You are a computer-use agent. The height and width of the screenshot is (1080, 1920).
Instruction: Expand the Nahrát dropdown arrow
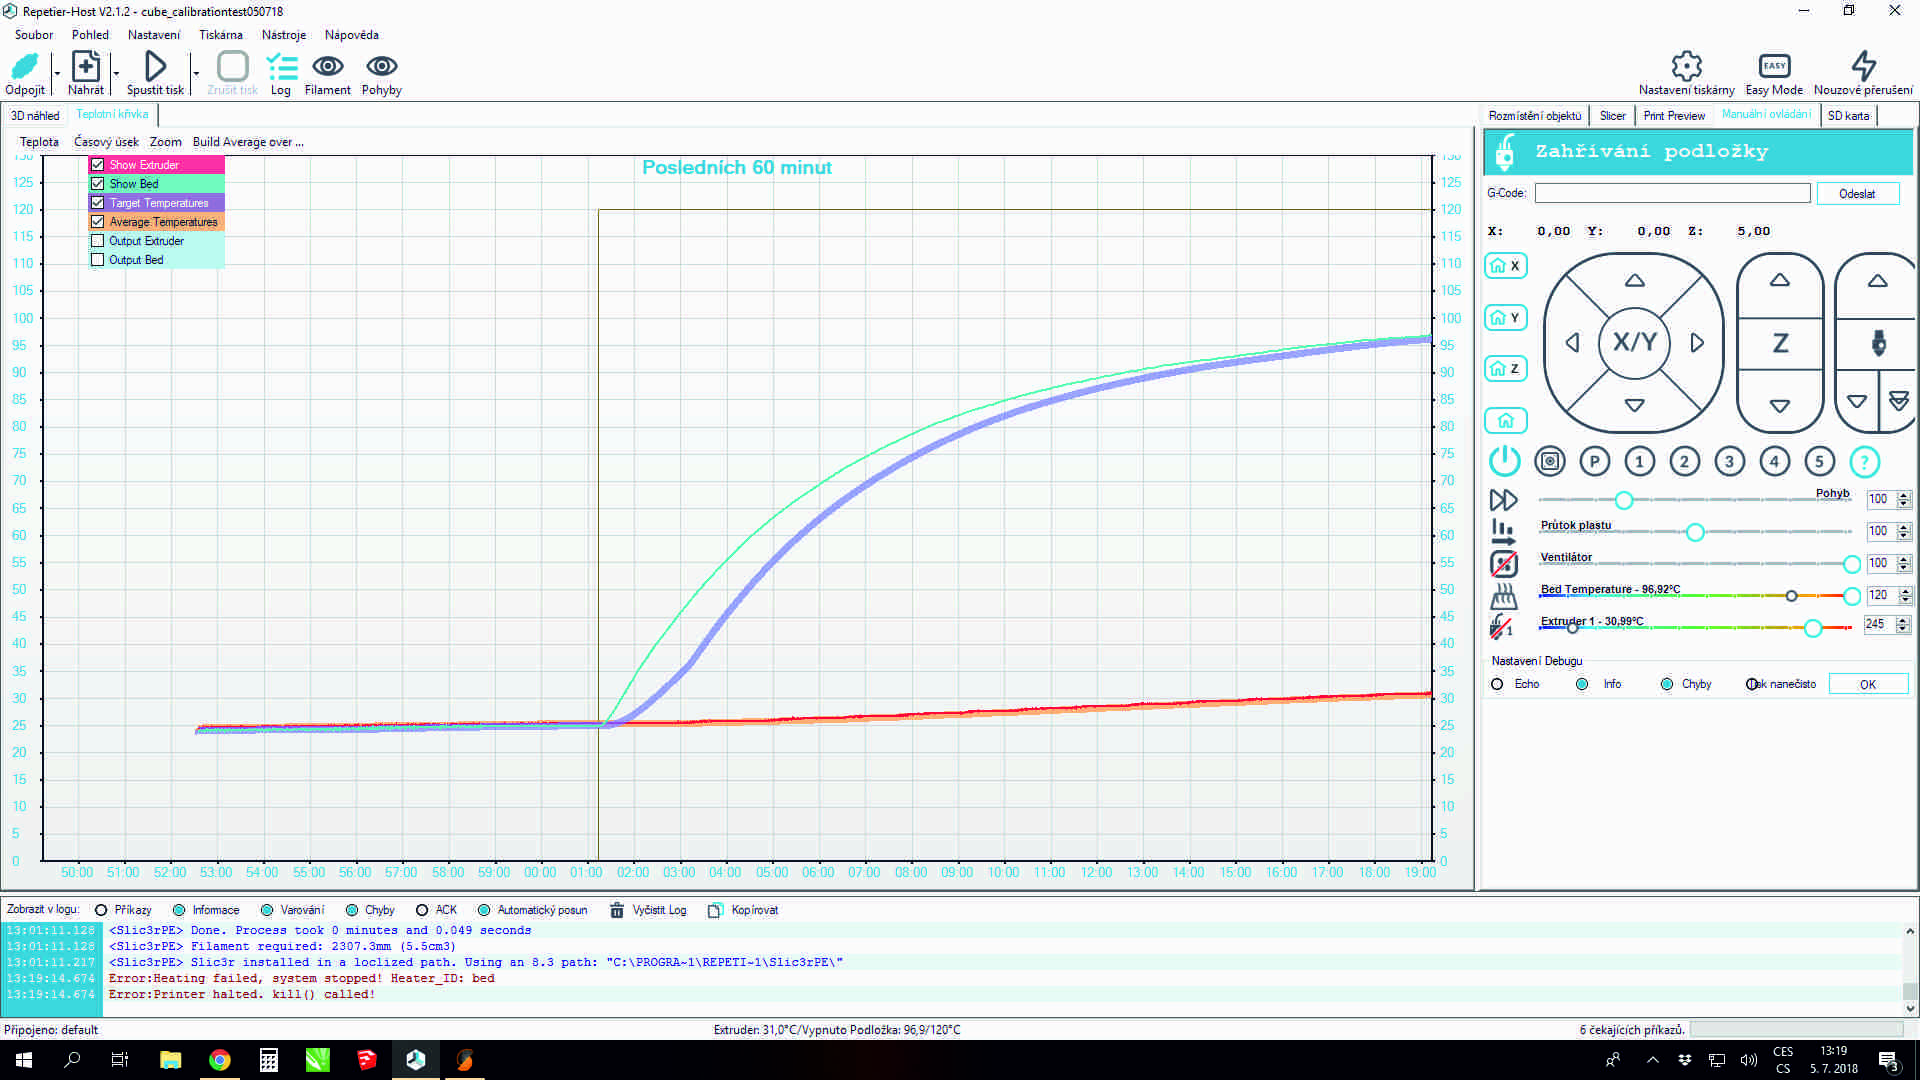pos(116,73)
